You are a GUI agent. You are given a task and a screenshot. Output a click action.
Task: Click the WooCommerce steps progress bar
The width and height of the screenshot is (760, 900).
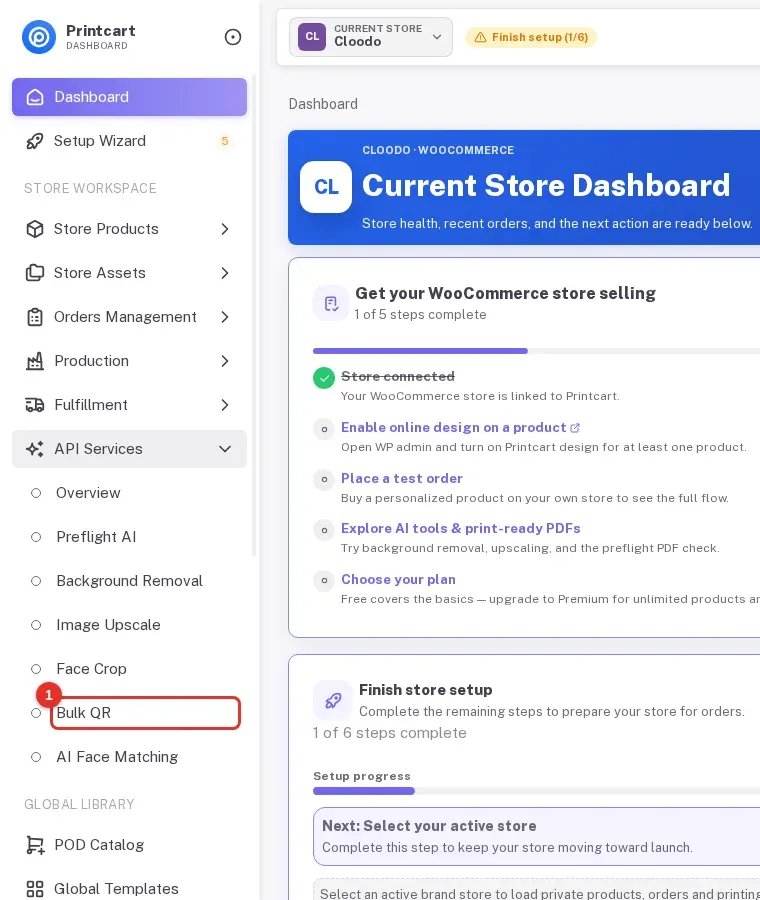[x=536, y=351]
